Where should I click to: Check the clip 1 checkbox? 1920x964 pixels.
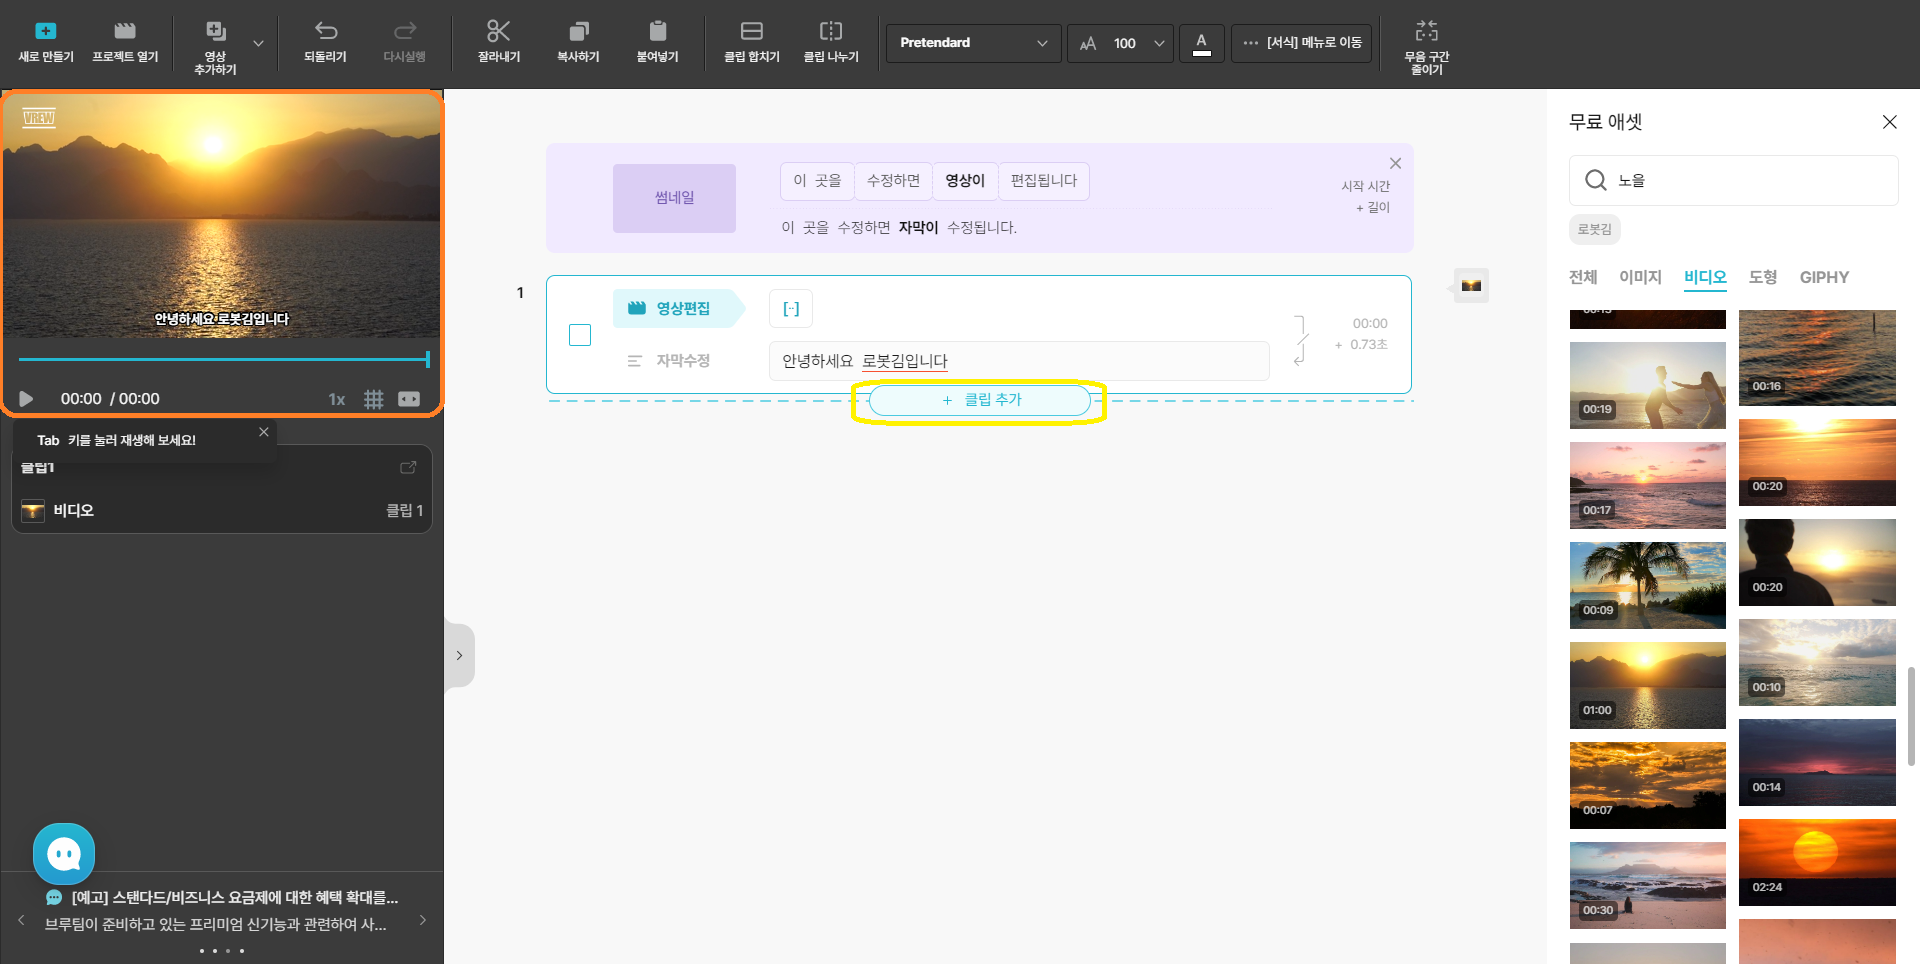580,335
